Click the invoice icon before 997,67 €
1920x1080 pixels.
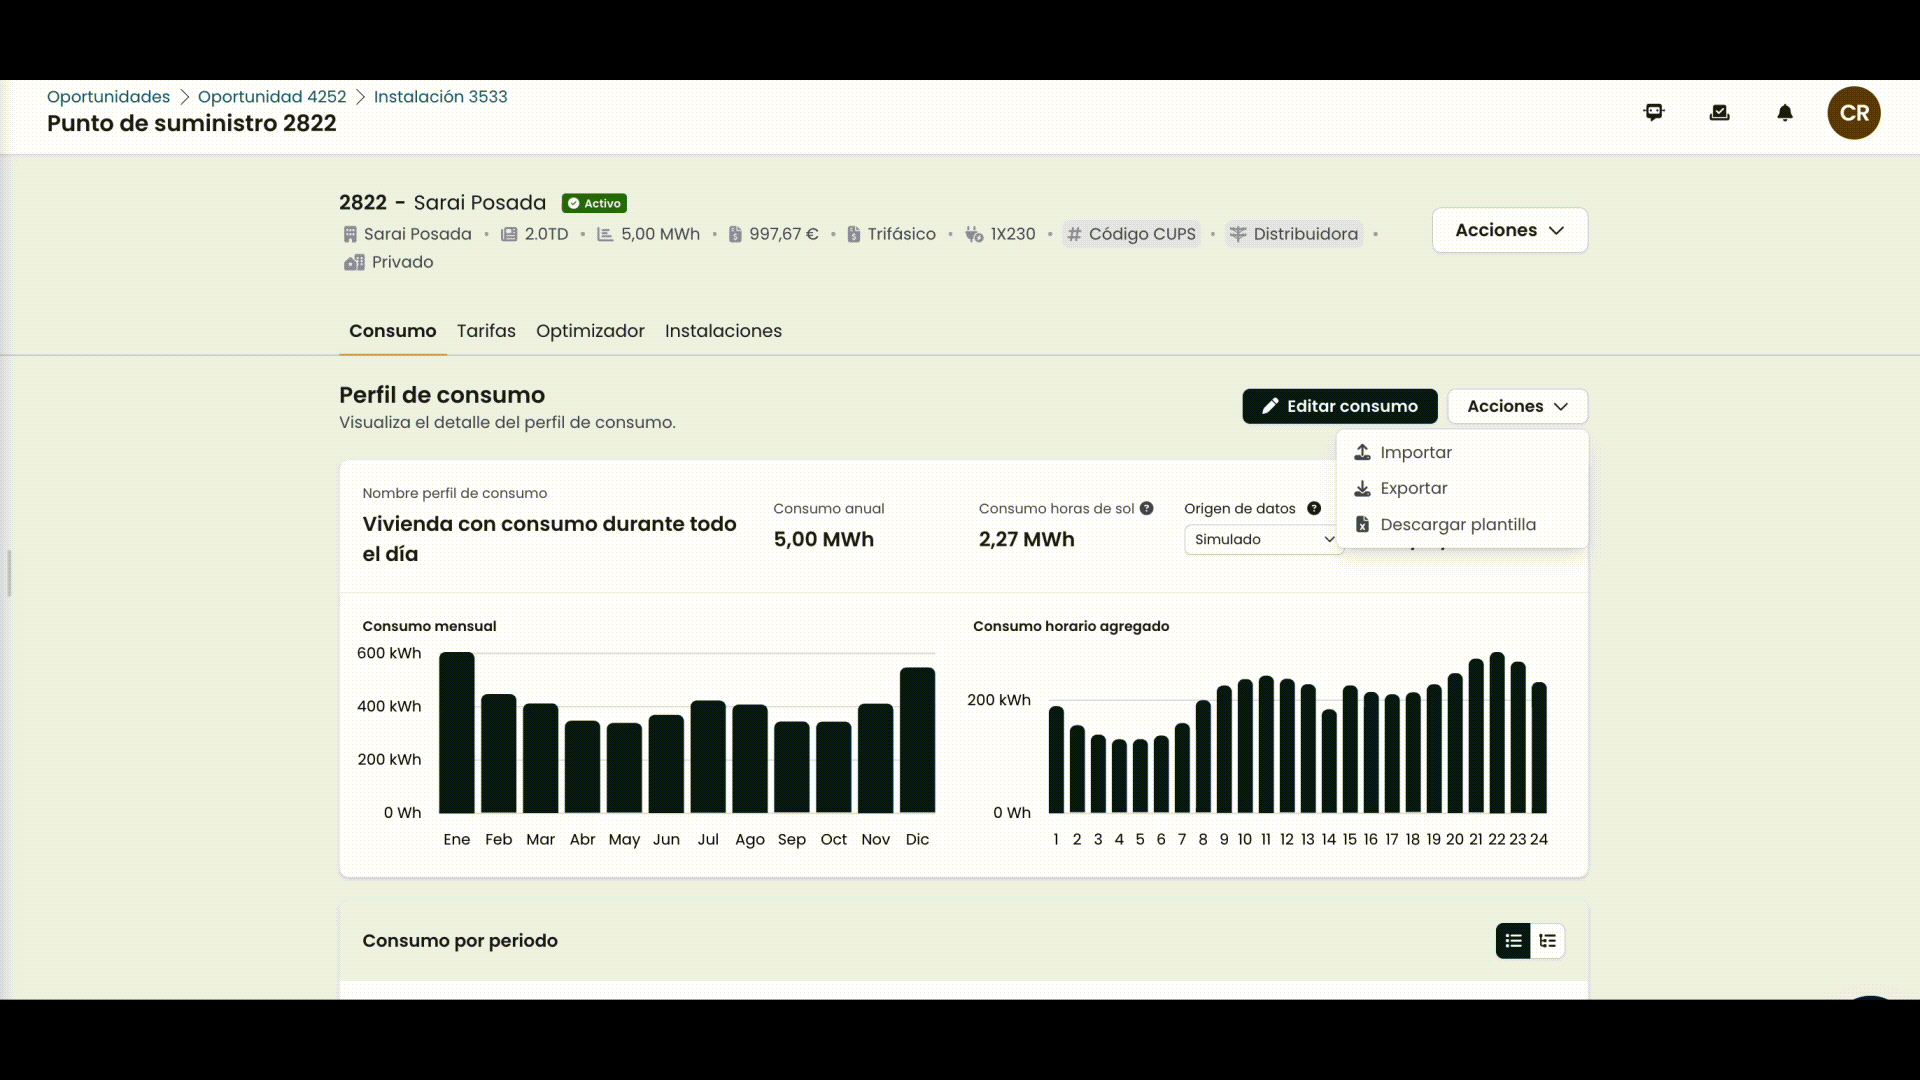pyautogui.click(x=735, y=234)
